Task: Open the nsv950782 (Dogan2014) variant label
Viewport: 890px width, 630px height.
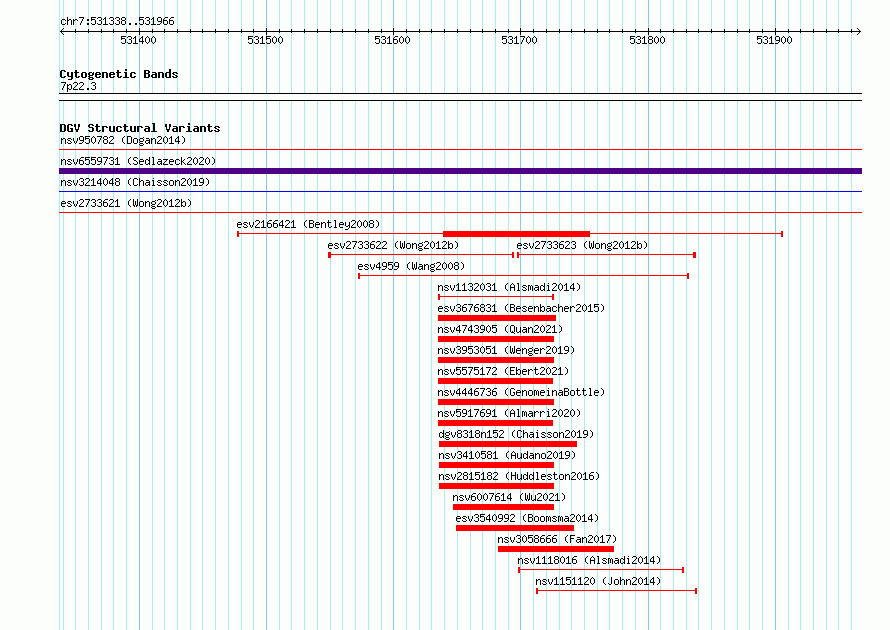Action: pos(123,140)
